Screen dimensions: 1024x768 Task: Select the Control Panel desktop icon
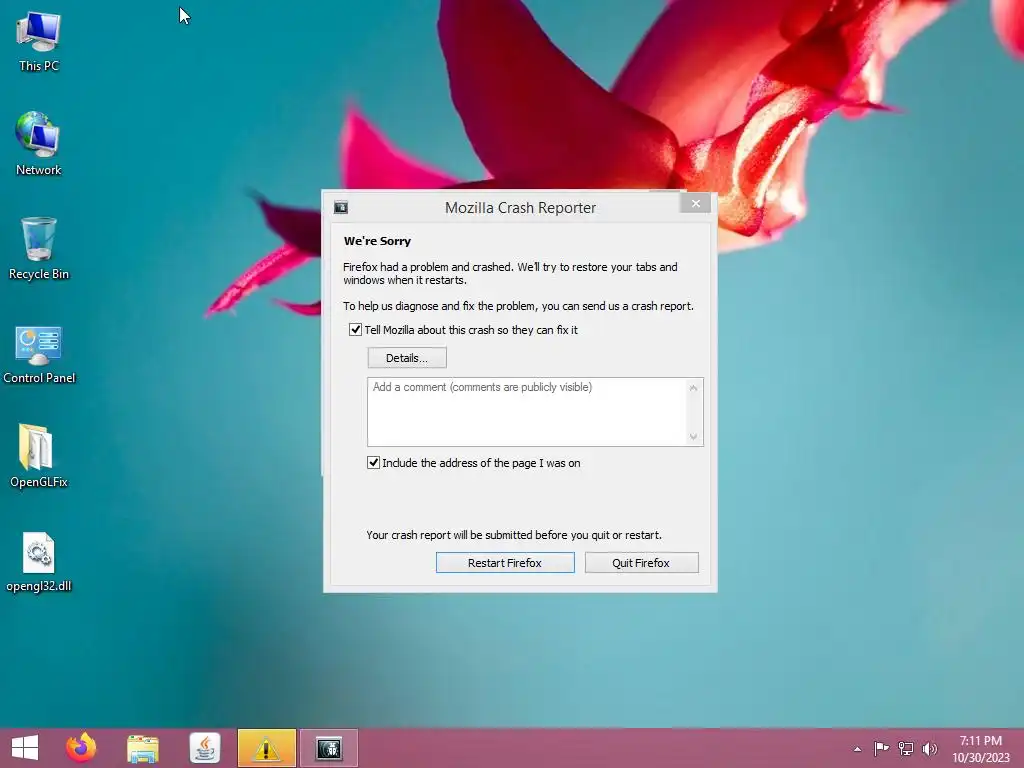(39, 355)
